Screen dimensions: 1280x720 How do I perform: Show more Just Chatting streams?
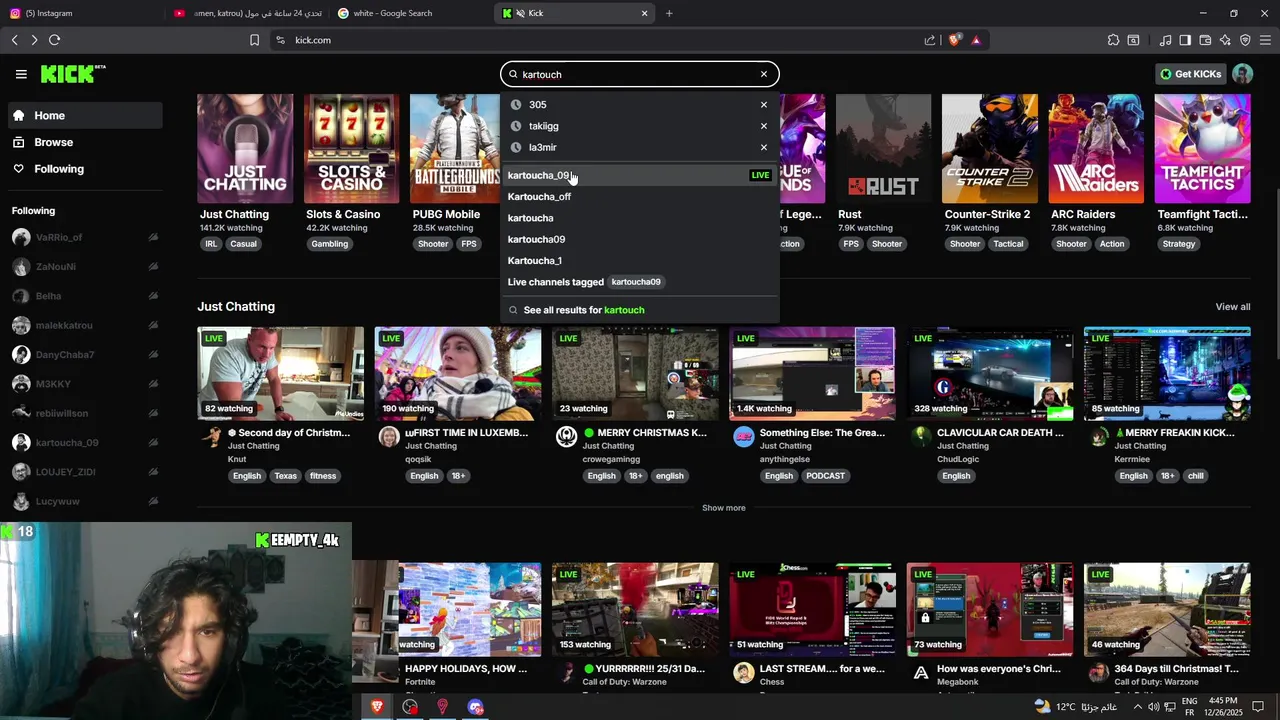coord(723,508)
